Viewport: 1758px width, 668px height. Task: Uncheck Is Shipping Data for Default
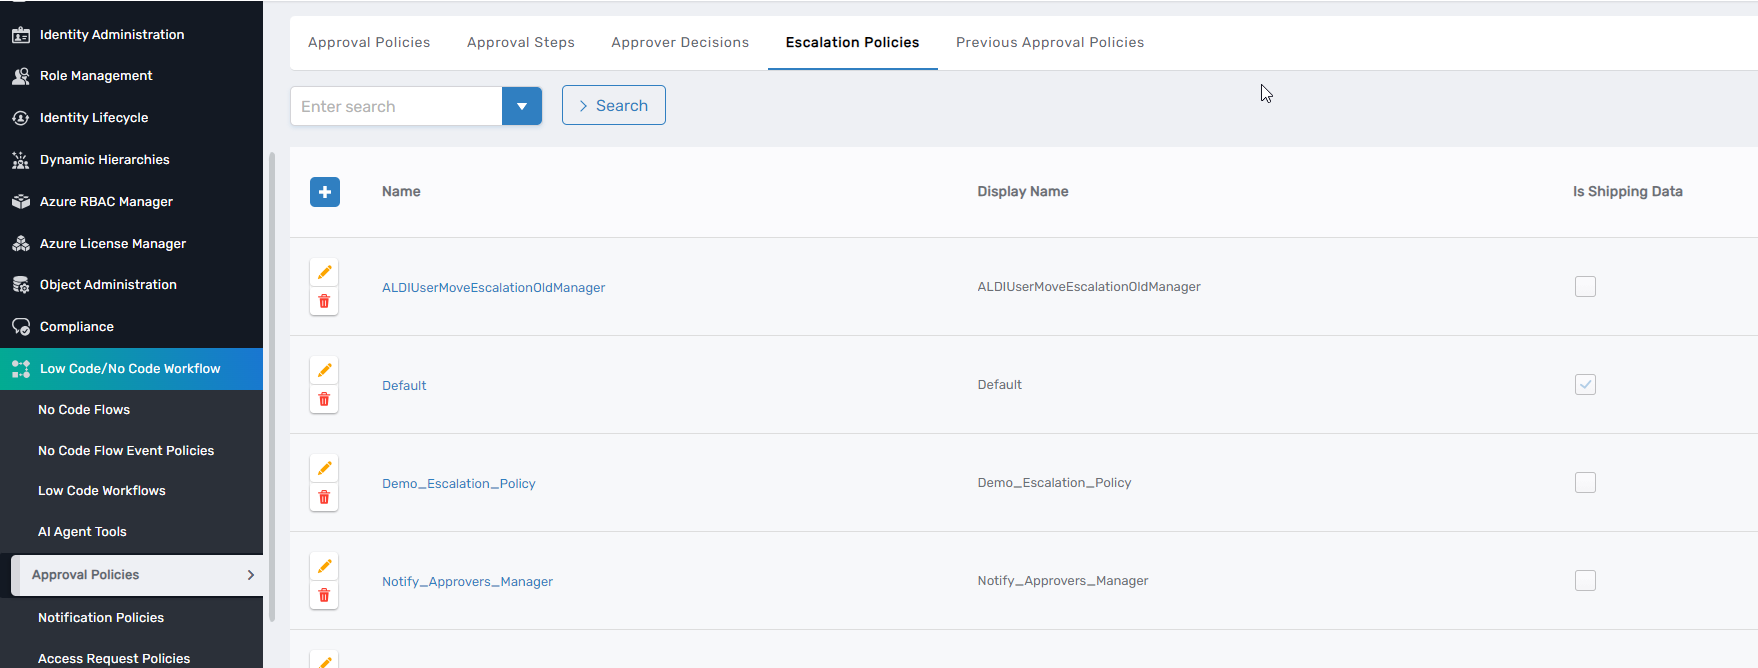[1585, 385]
